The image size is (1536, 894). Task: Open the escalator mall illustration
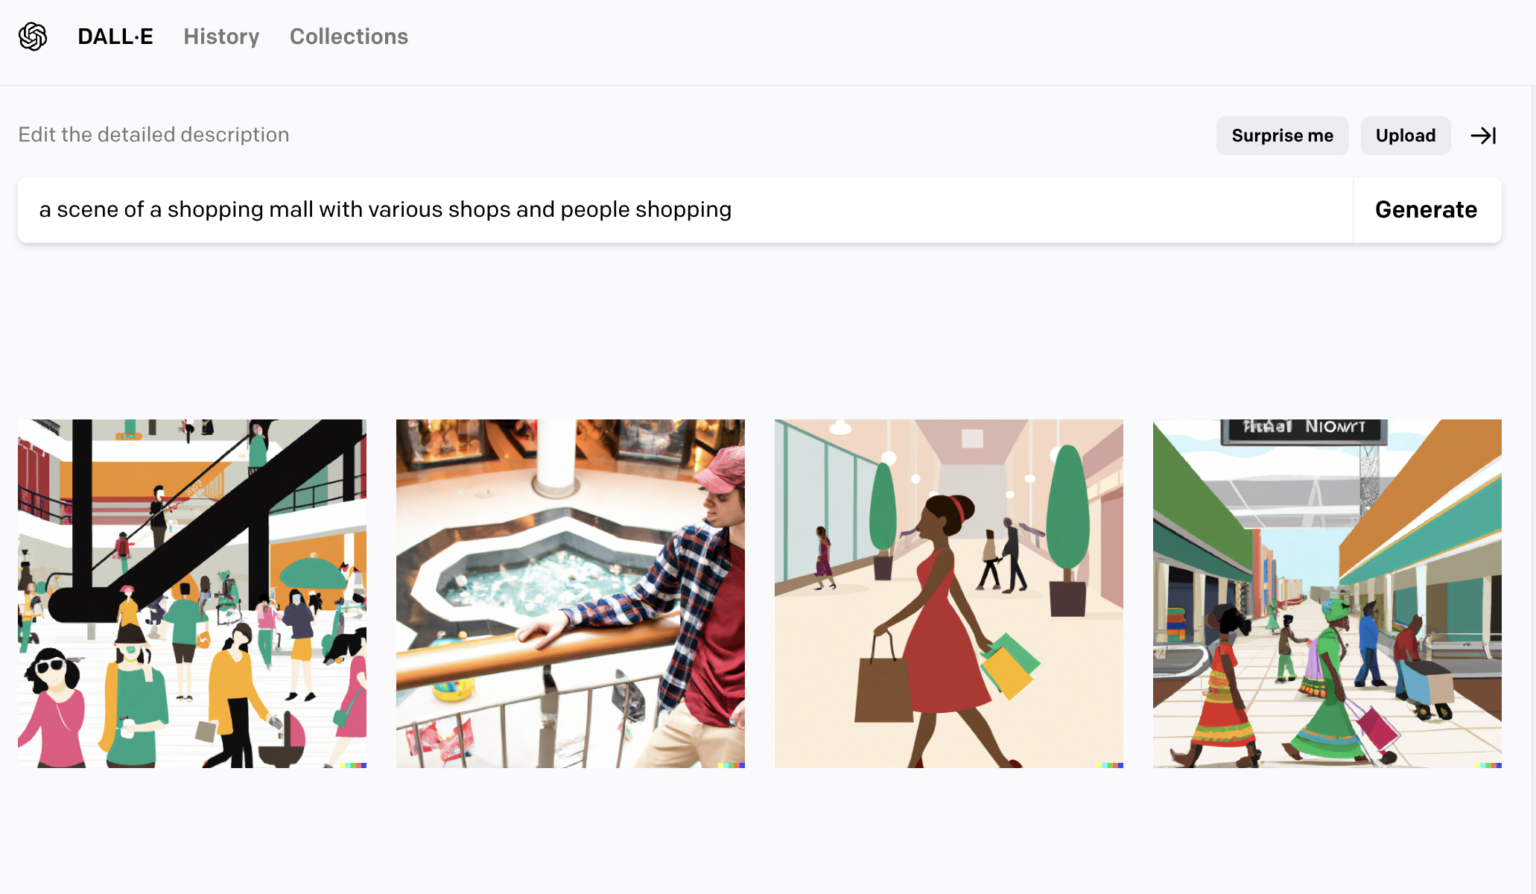pyautogui.click(x=191, y=592)
